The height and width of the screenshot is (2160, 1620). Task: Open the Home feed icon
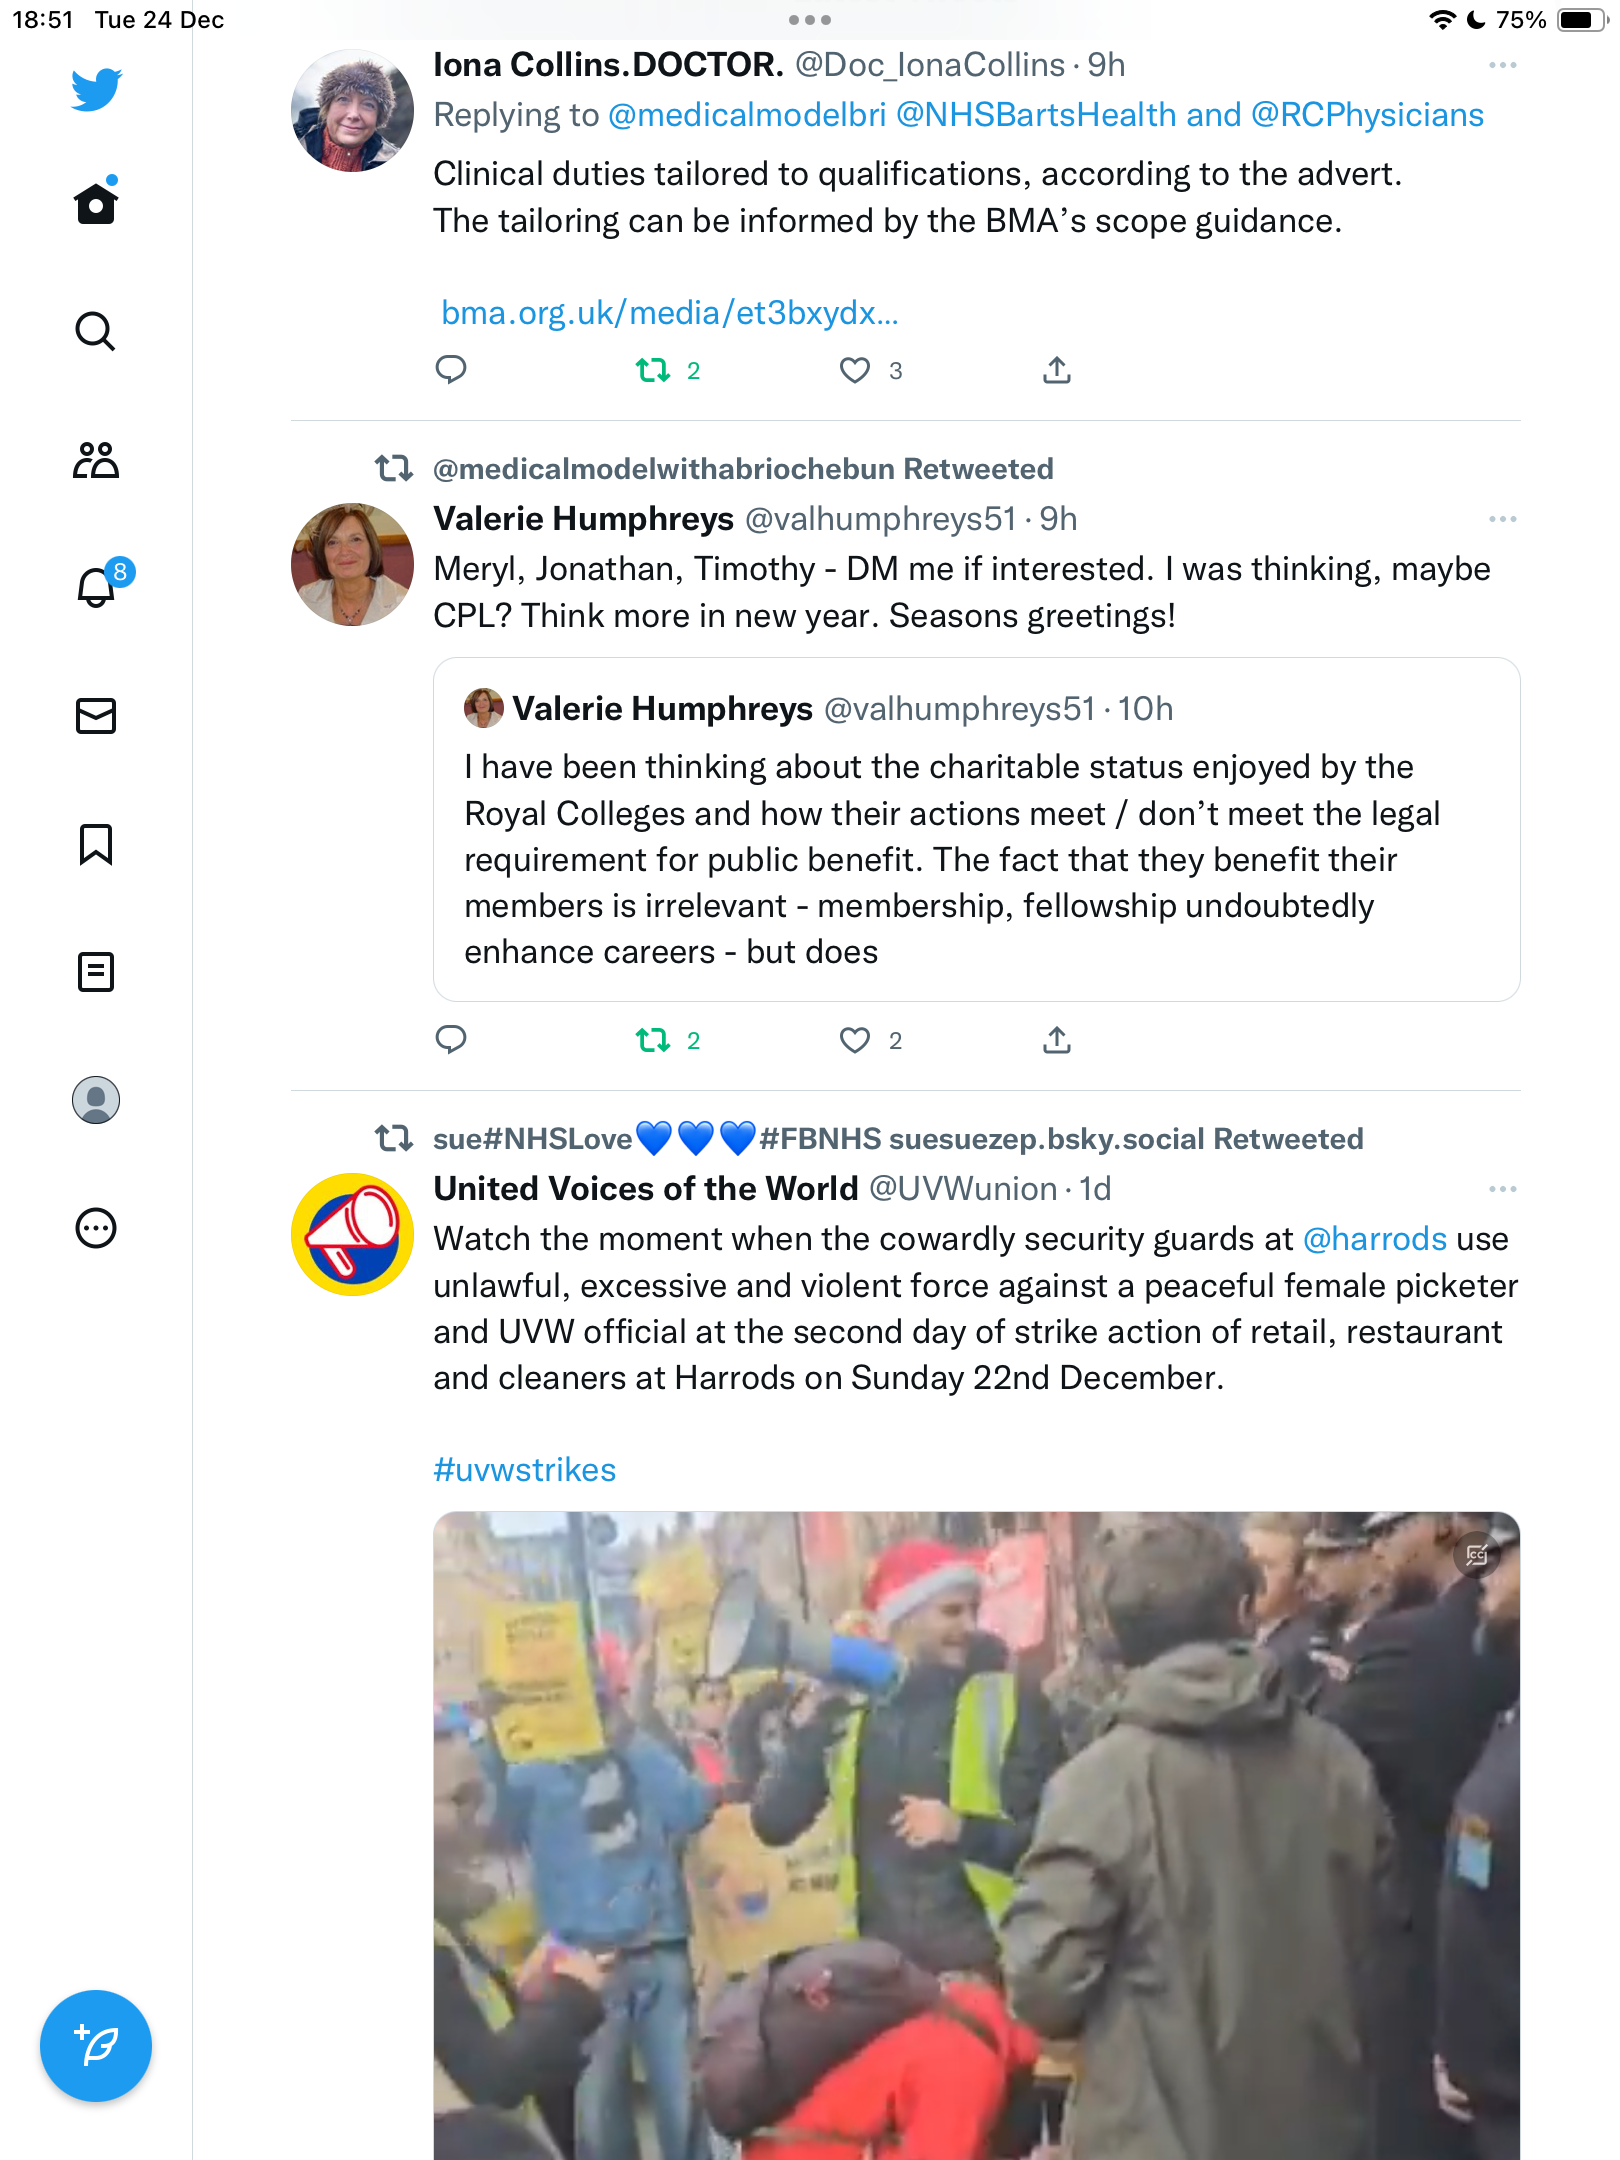coord(96,202)
